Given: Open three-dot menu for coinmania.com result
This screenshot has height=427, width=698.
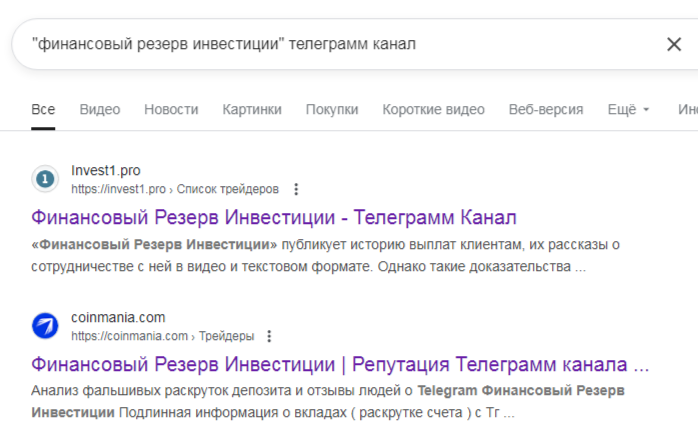Looking at the screenshot, I should [269, 336].
